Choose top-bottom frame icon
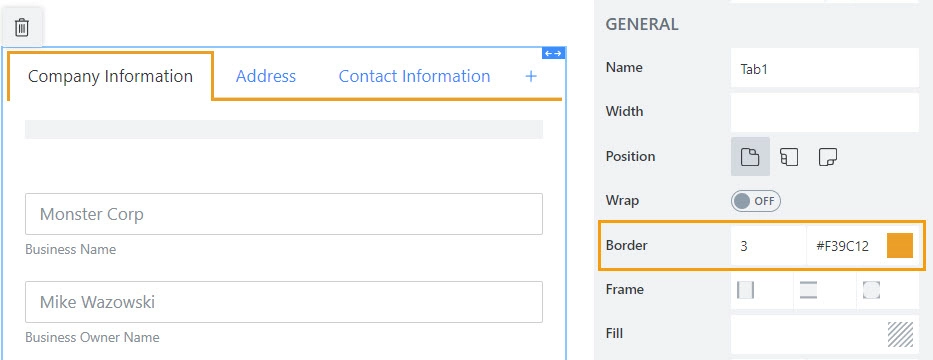The height and width of the screenshot is (360, 933). 808,290
